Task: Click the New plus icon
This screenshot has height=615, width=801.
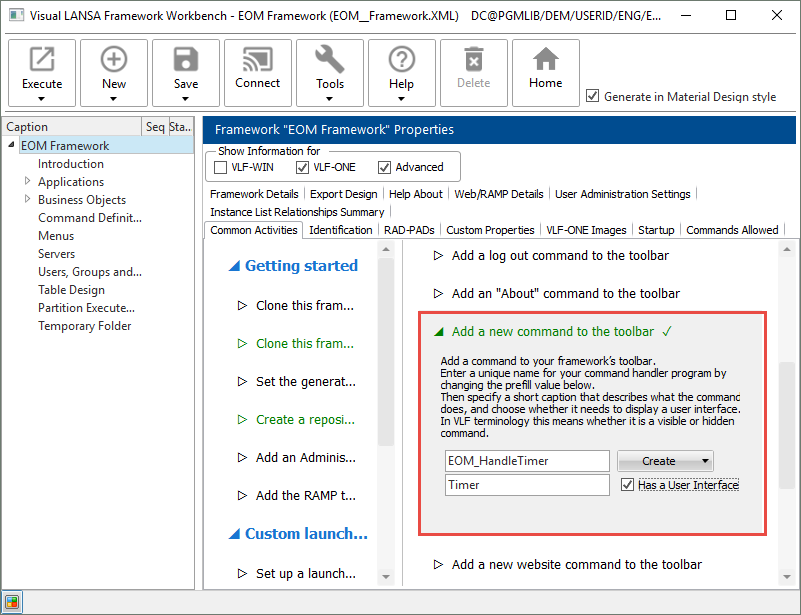Action: pyautogui.click(x=114, y=60)
